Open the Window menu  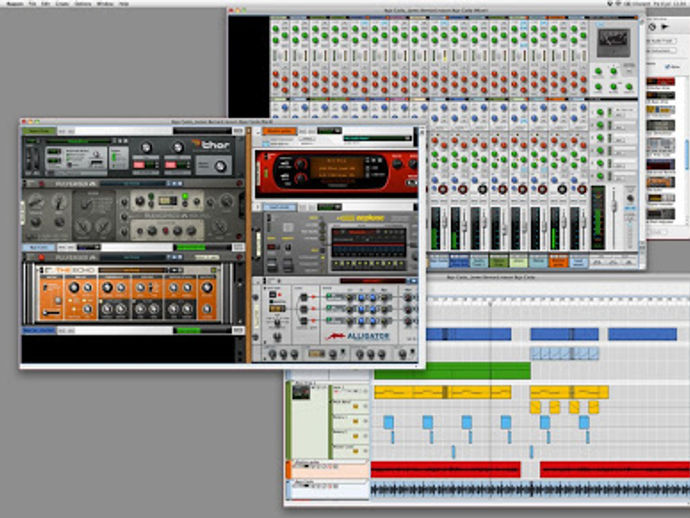point(105,4)
